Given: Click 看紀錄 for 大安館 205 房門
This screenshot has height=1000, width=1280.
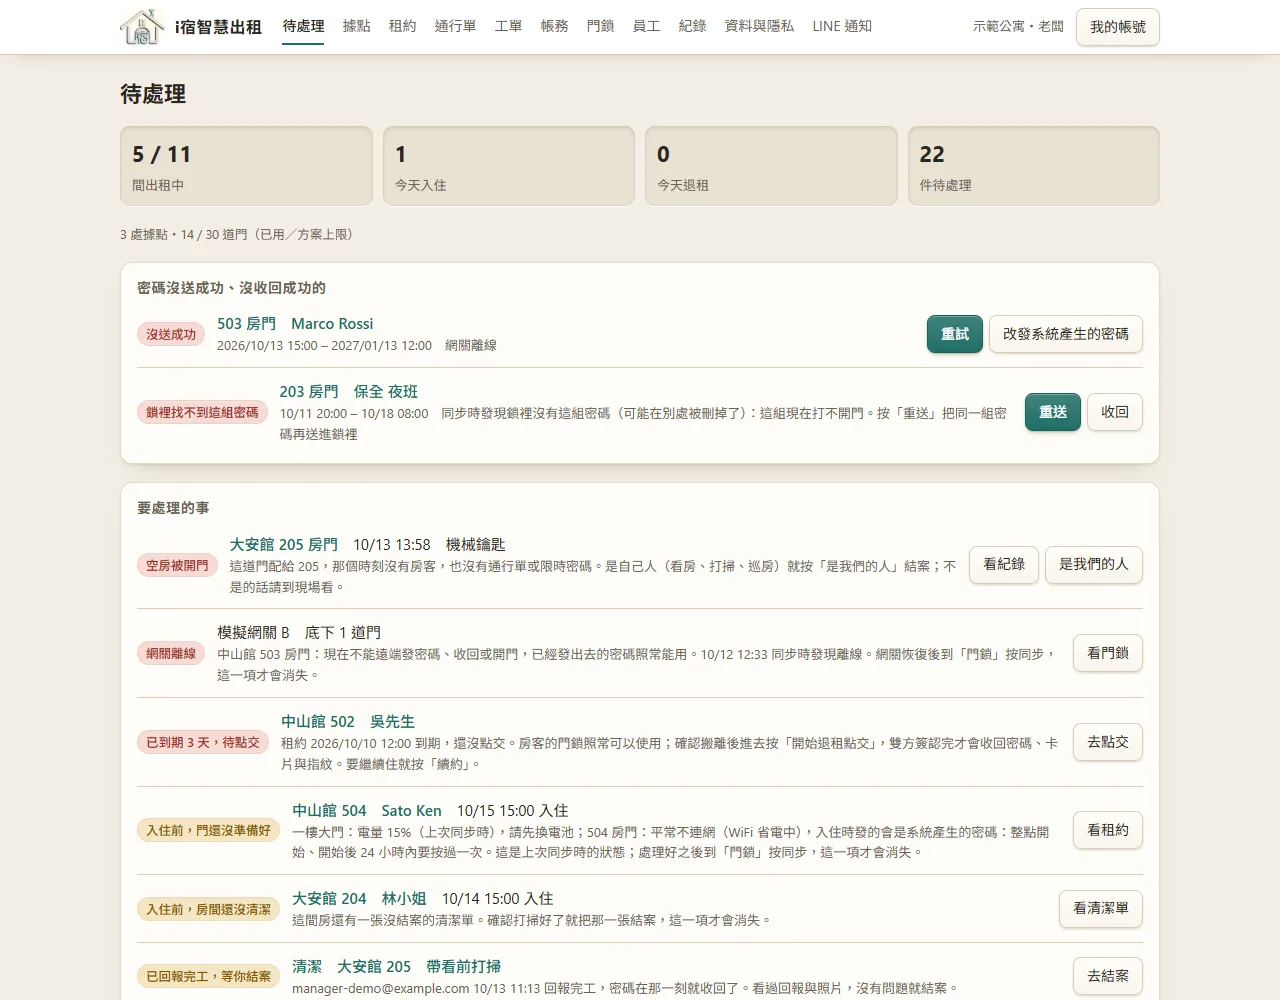Looking at the screenshot, I should pos(1004,565).
